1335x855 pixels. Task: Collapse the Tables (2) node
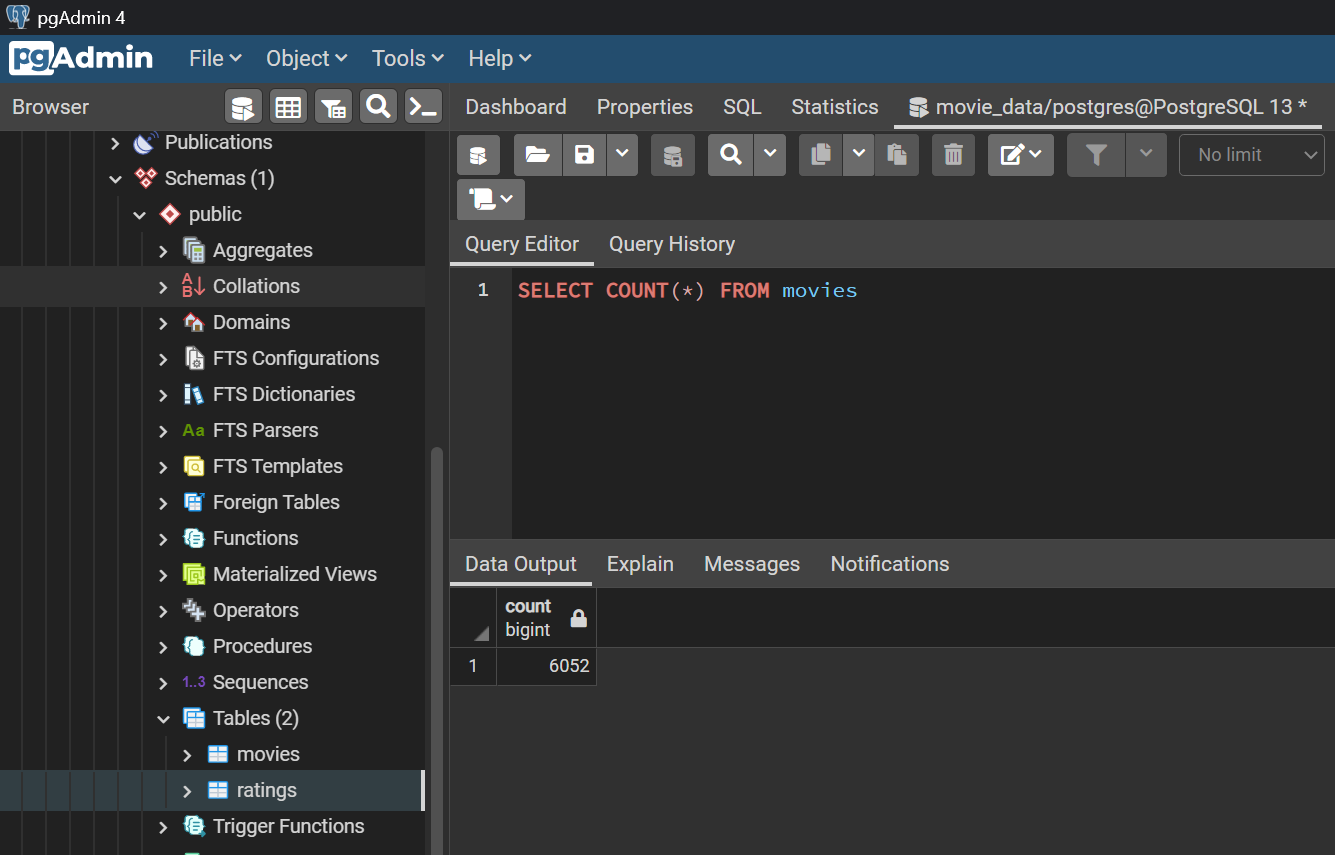click(x=164, y=719)
